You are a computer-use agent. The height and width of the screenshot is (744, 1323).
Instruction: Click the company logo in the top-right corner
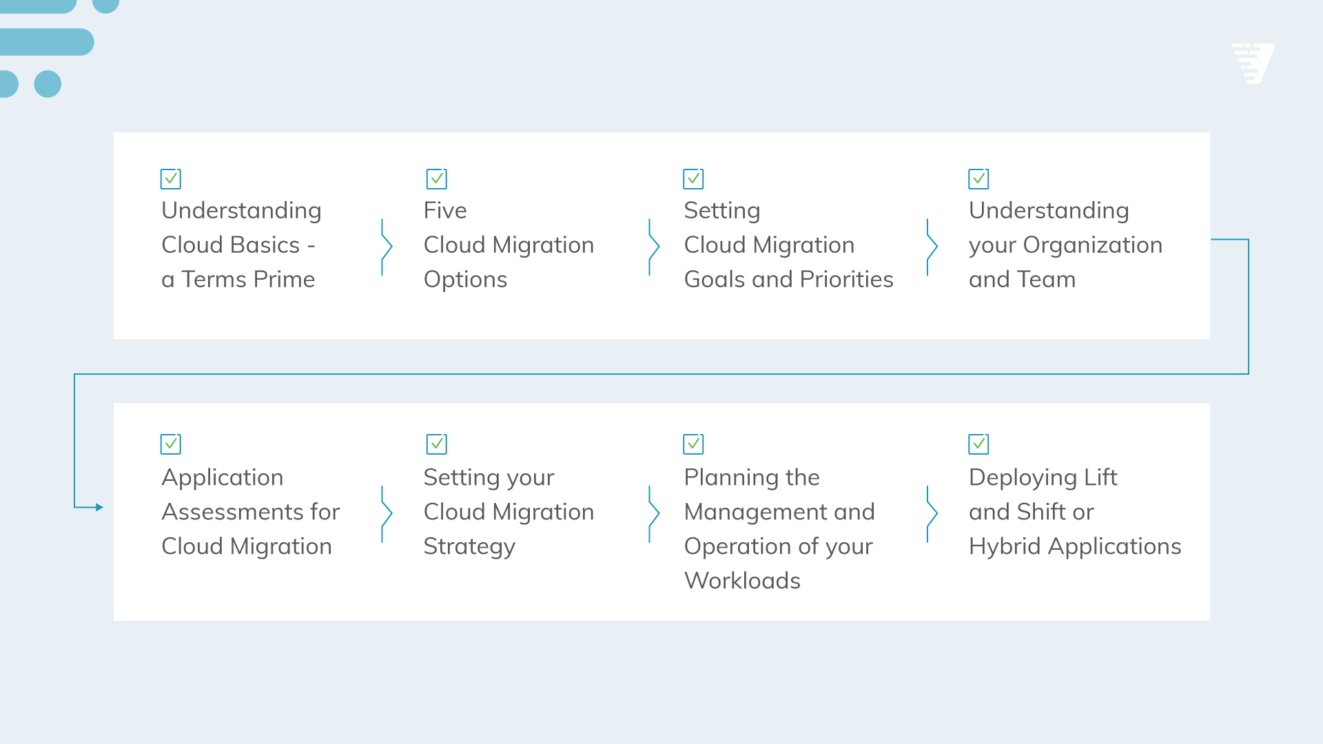pos(1252,63)
